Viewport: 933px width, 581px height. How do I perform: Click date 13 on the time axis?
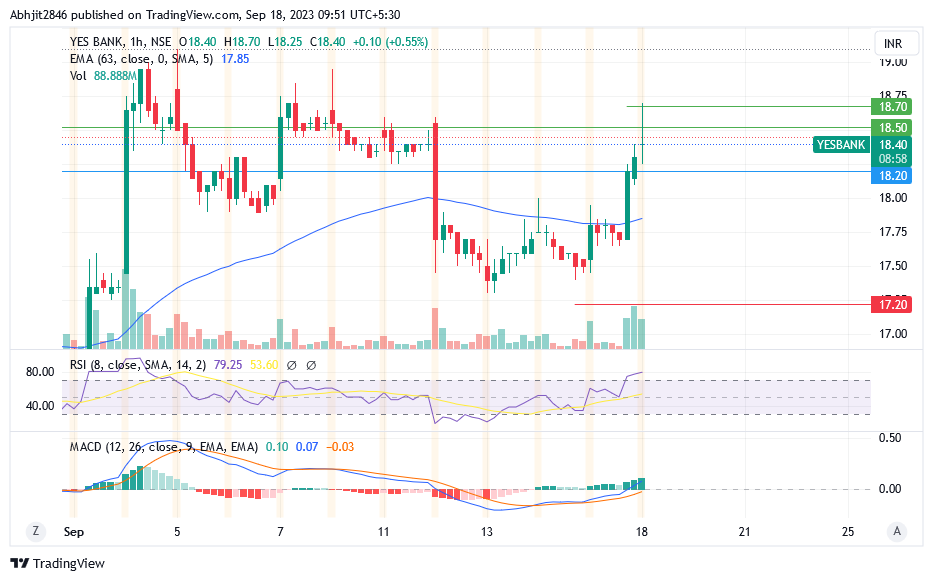pos(487,532)
